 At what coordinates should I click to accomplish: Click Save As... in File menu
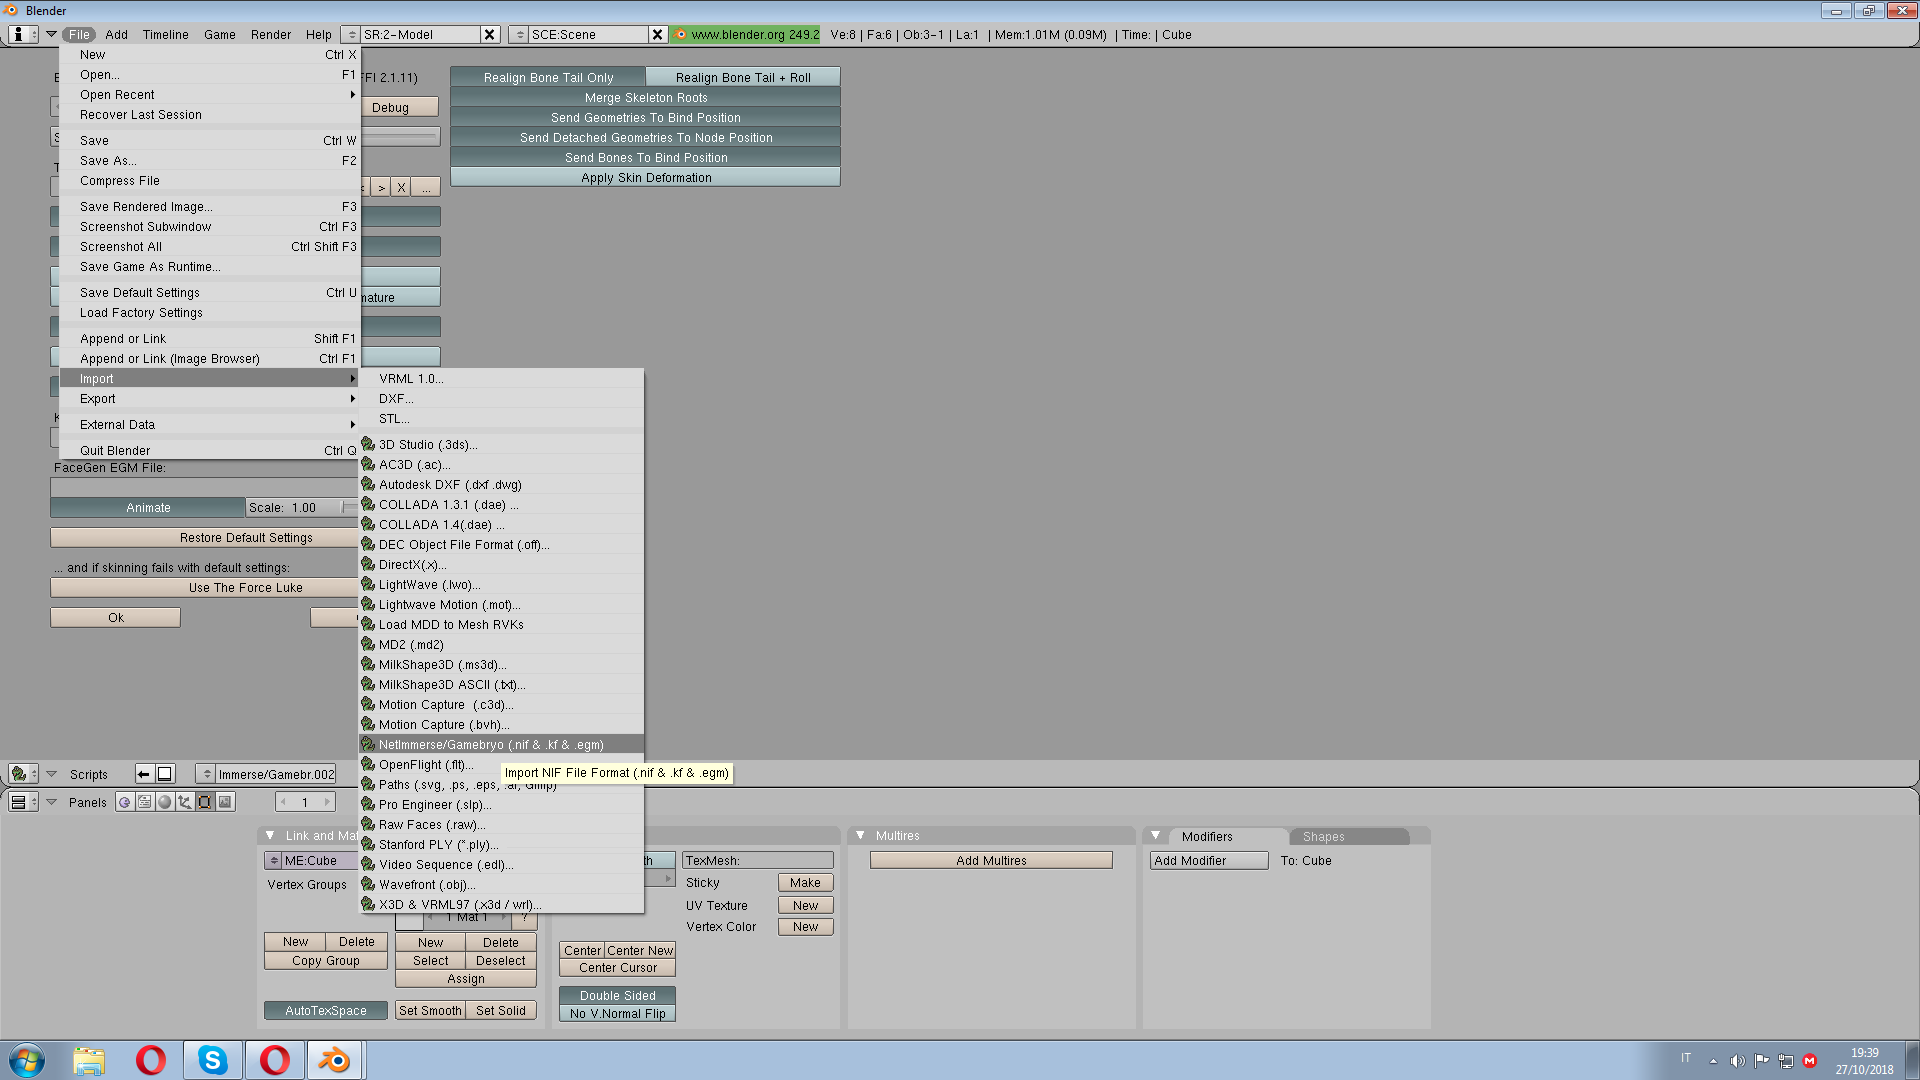210,160
